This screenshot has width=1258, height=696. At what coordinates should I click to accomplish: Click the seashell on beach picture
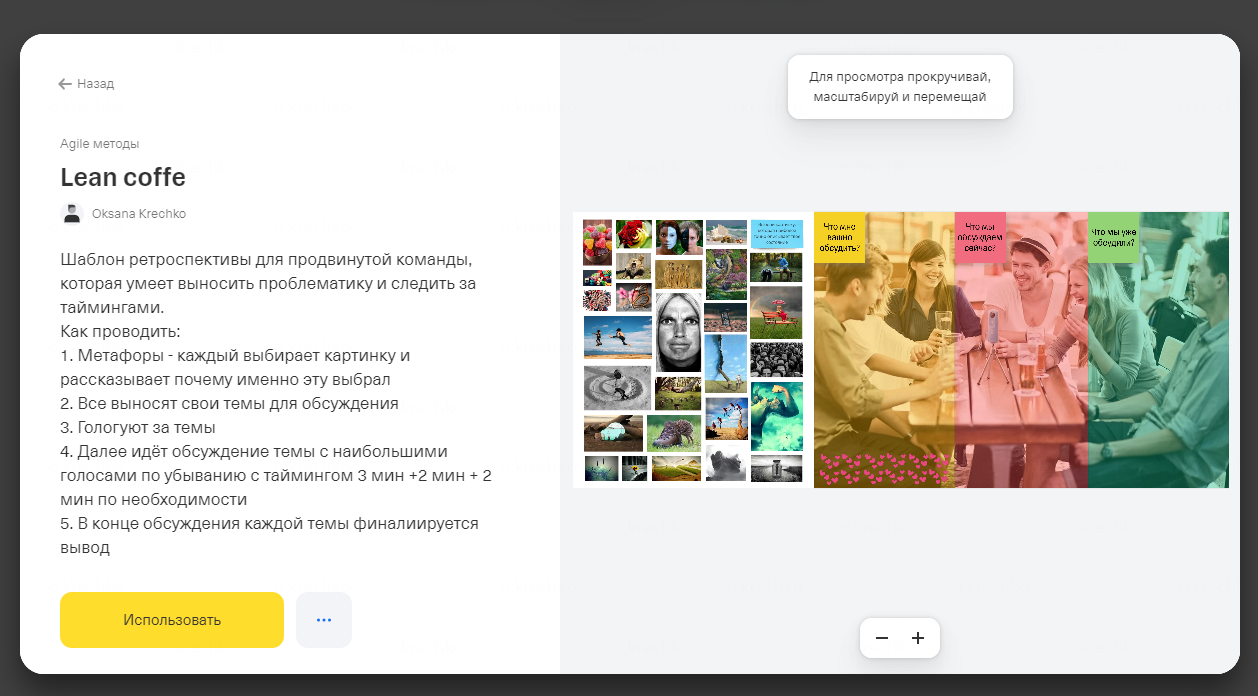pos(726,232)
